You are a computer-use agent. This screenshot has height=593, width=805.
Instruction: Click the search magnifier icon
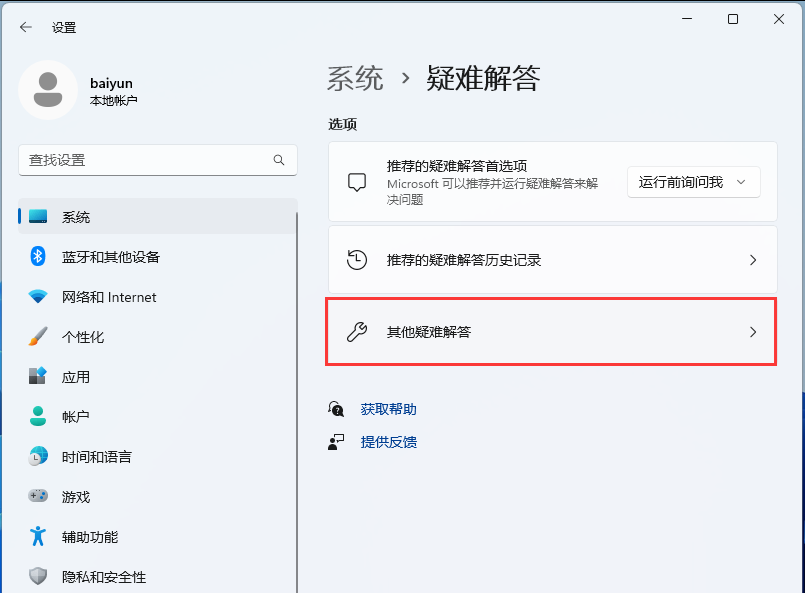[279, 160]
